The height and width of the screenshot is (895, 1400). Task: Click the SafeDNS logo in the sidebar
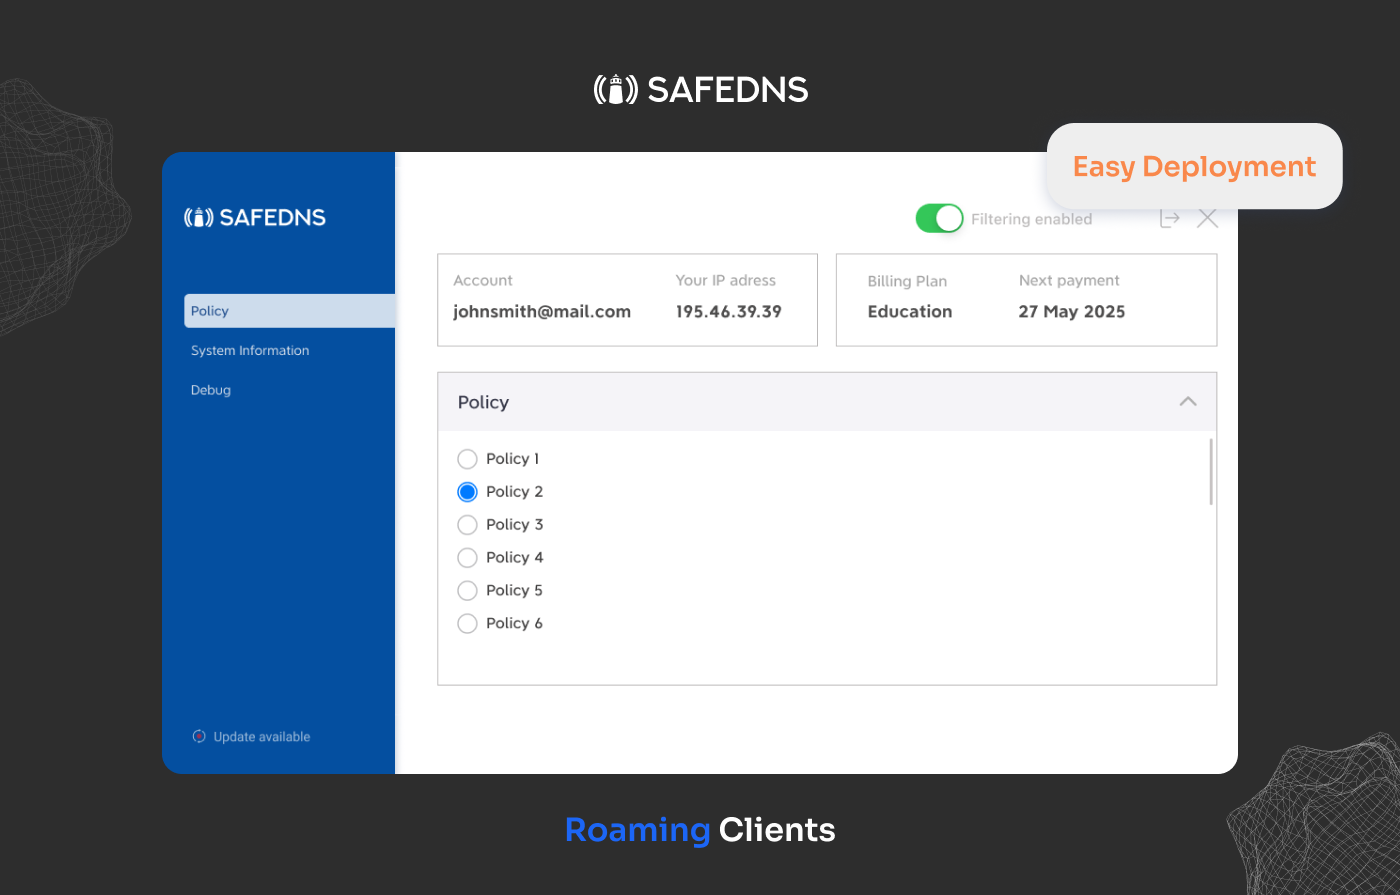coord(254,217)
